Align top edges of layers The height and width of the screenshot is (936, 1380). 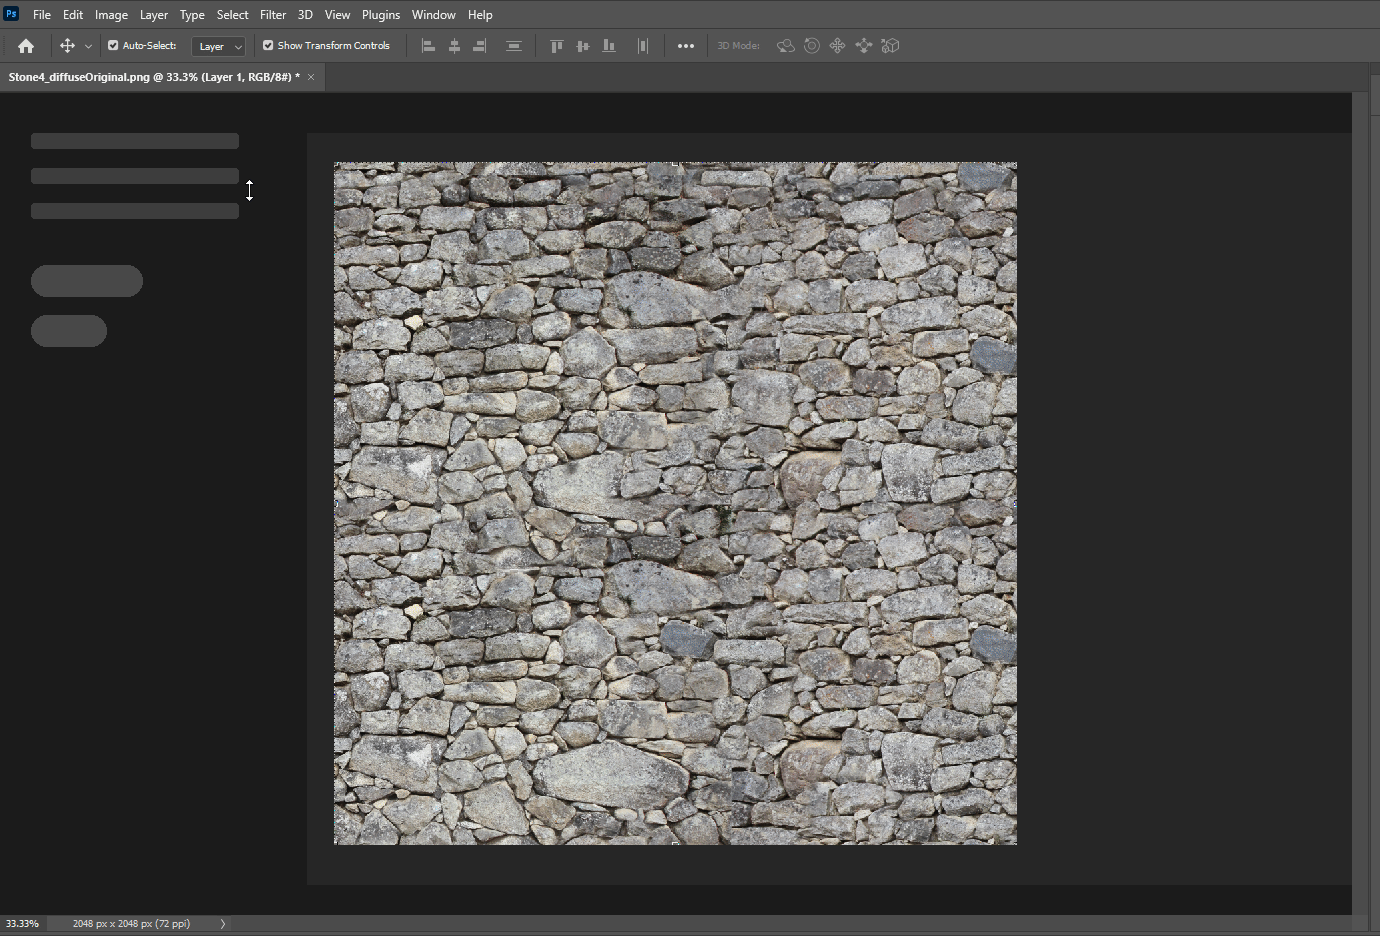557,46
